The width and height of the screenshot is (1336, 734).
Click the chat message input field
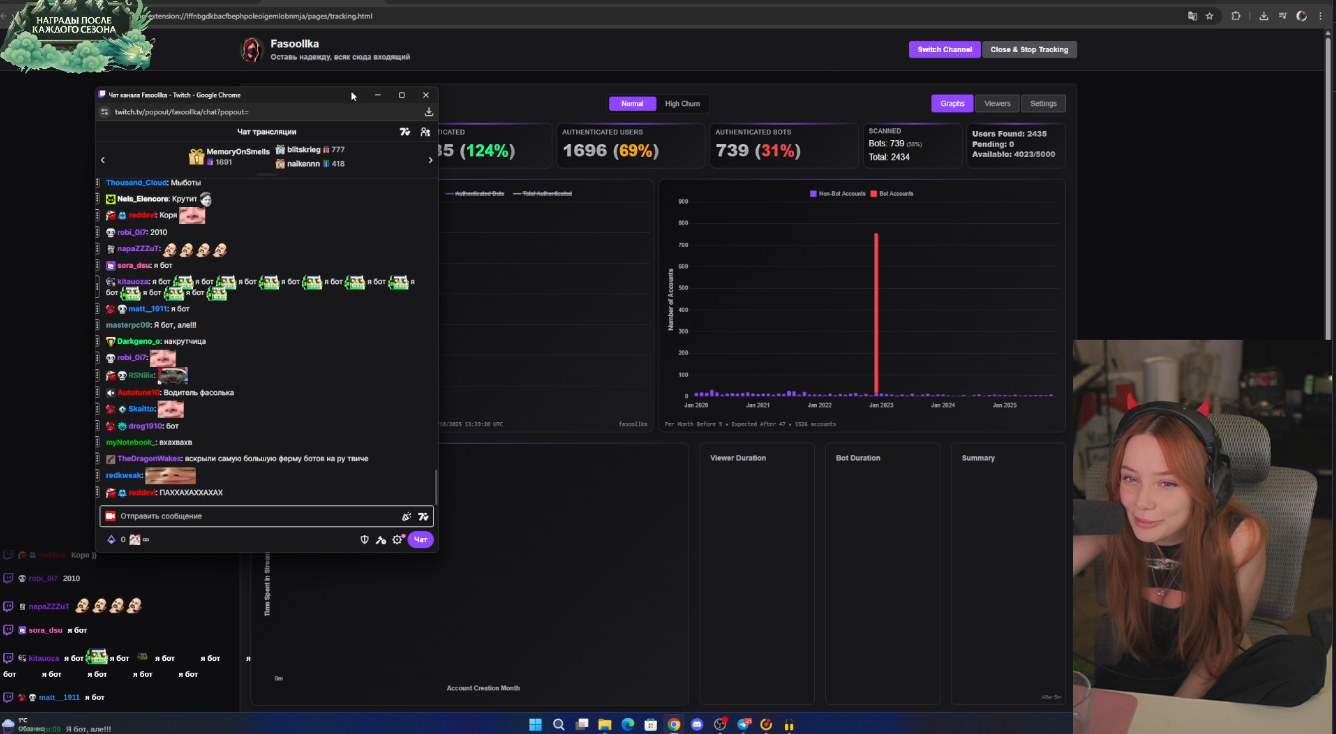(x=267, y=516)
